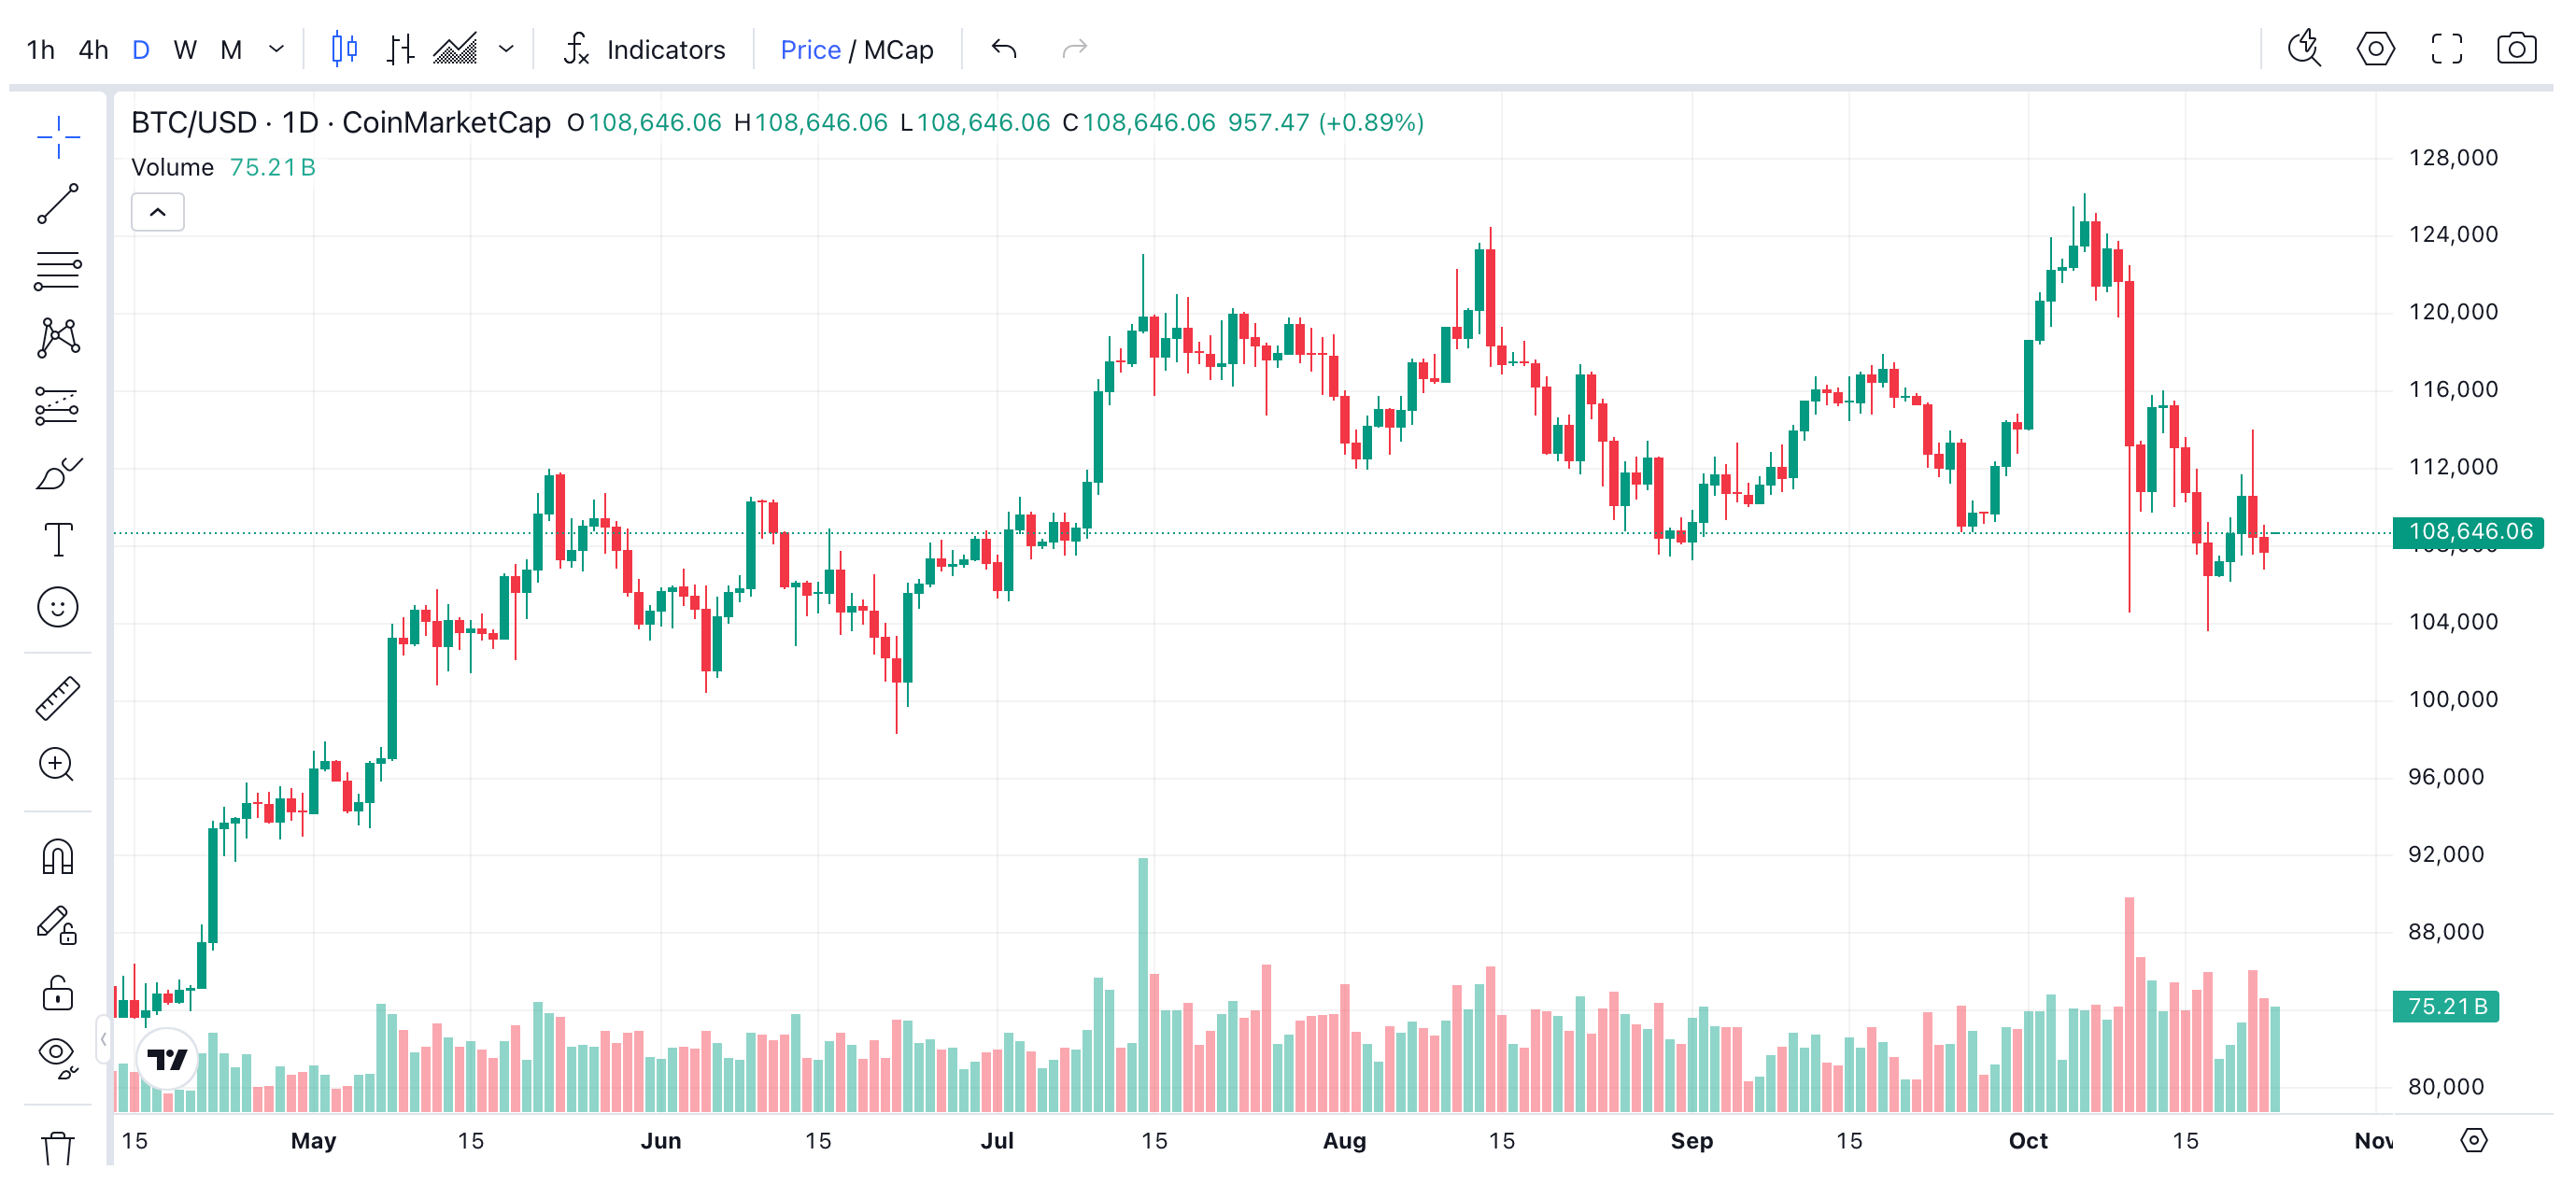Screen dimensions: 2576x1184
Task: Toggle the lock all drawings option
Action: (x=58, y=996)
